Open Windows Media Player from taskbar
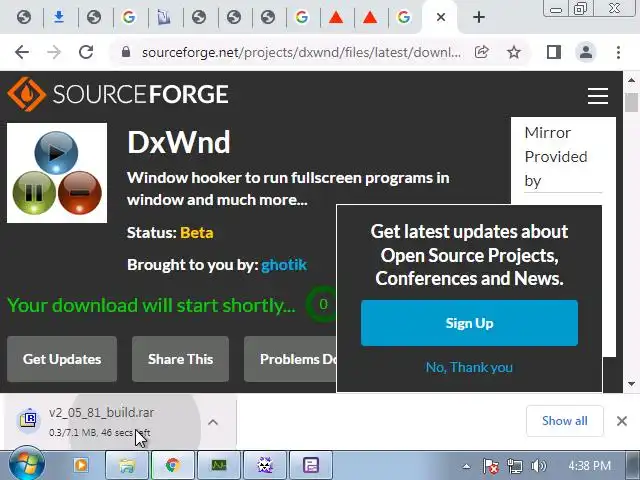The height and width of the screenshot is (480, 640). (x=81, y=465)
